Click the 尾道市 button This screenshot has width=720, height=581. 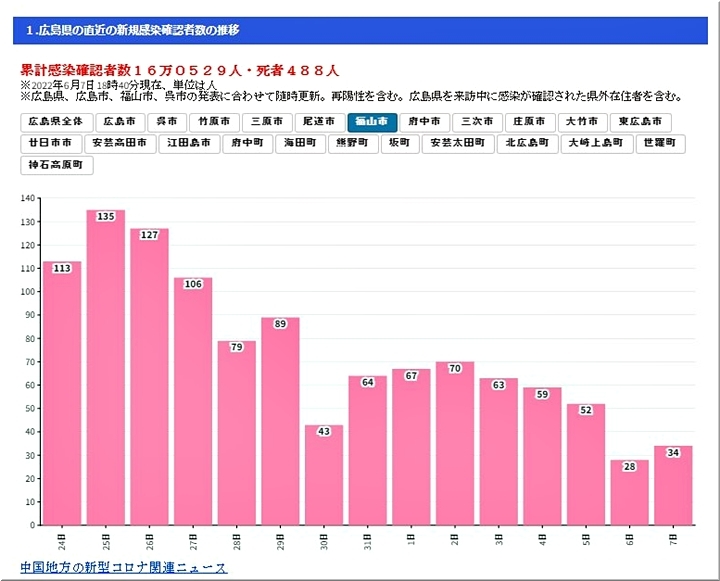pyautogui.click(x=319, y=122)
